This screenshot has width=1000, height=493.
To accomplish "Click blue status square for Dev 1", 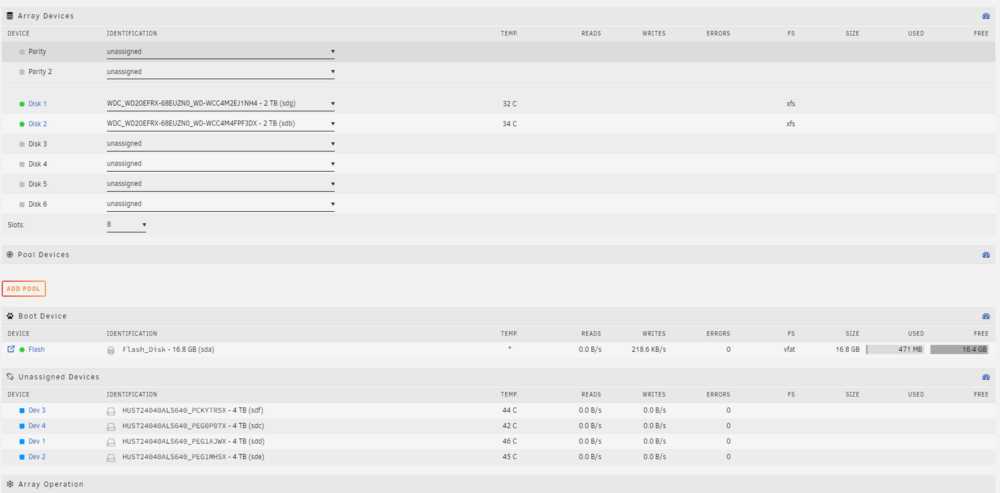I will [x=22, y=441].
